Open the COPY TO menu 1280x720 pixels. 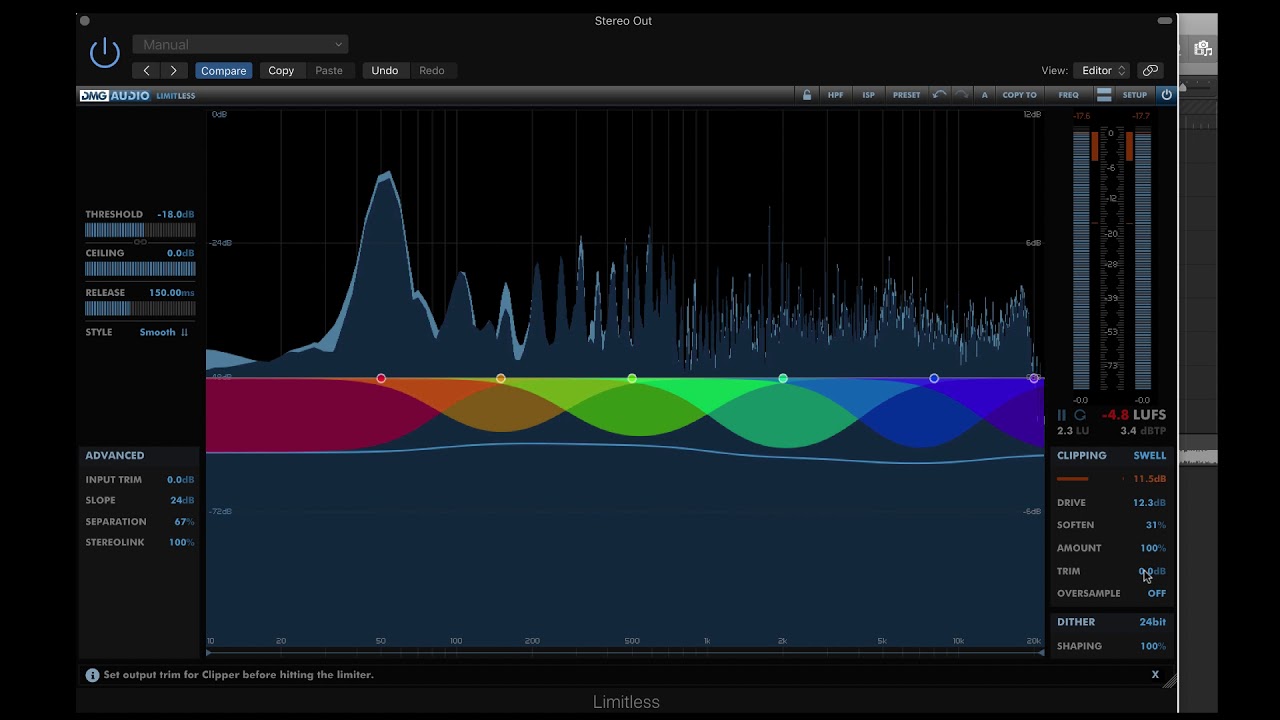pyautogui.click(x=1019, y=95)
